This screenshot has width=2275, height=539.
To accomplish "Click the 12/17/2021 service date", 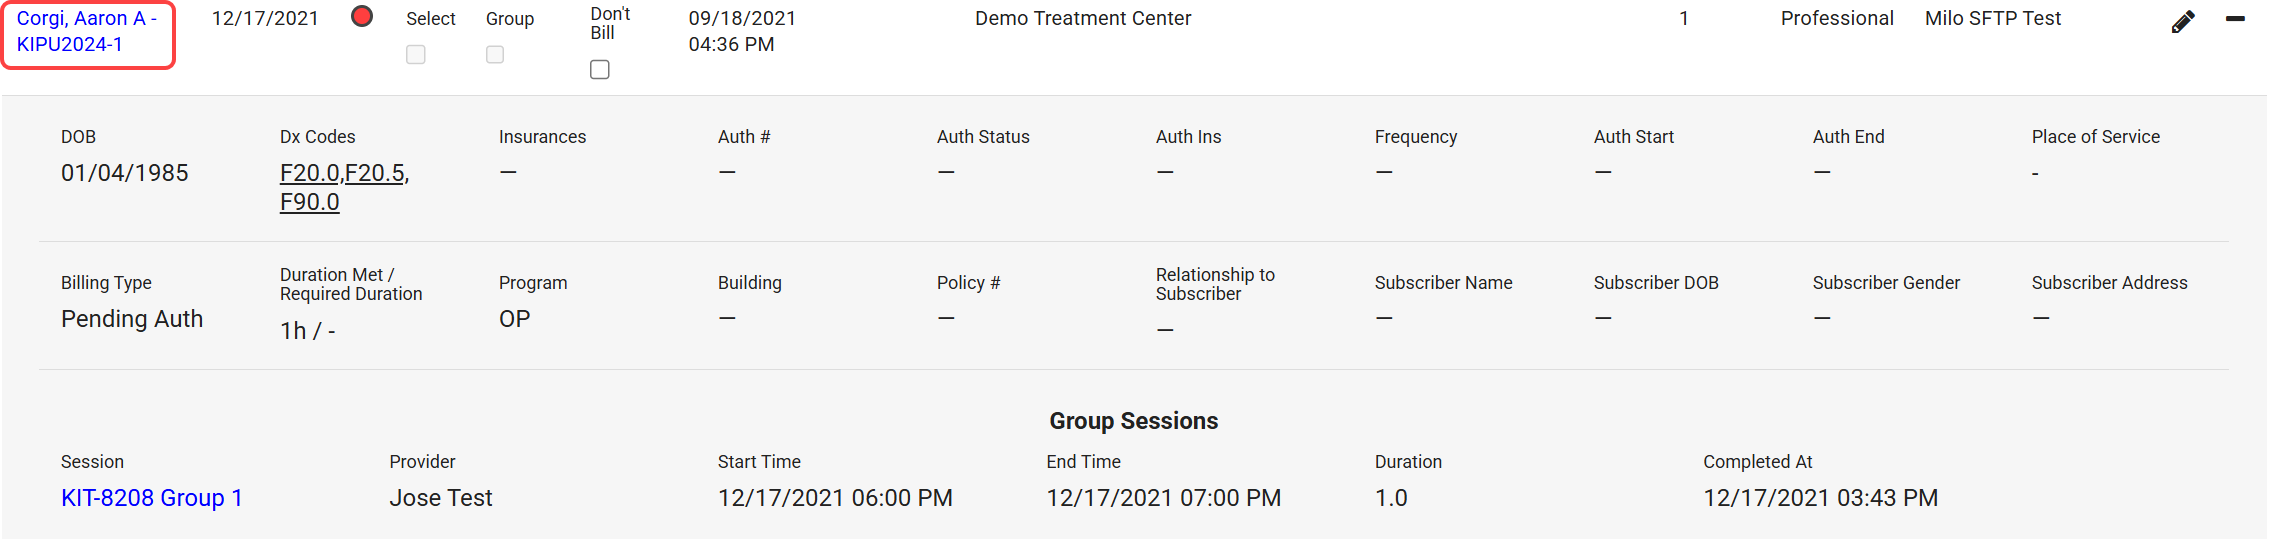I will coord(265,19).
